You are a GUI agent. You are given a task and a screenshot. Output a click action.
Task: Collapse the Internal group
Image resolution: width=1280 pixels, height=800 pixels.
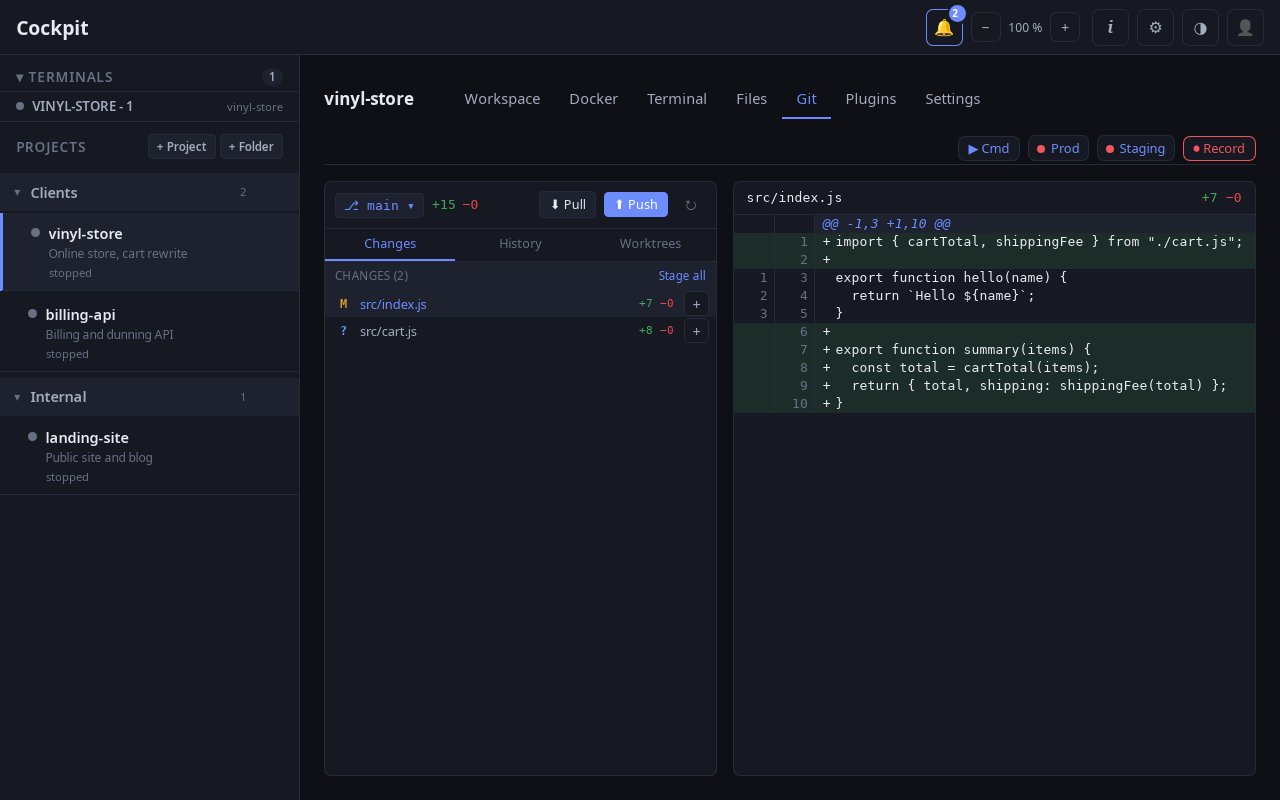150,397
